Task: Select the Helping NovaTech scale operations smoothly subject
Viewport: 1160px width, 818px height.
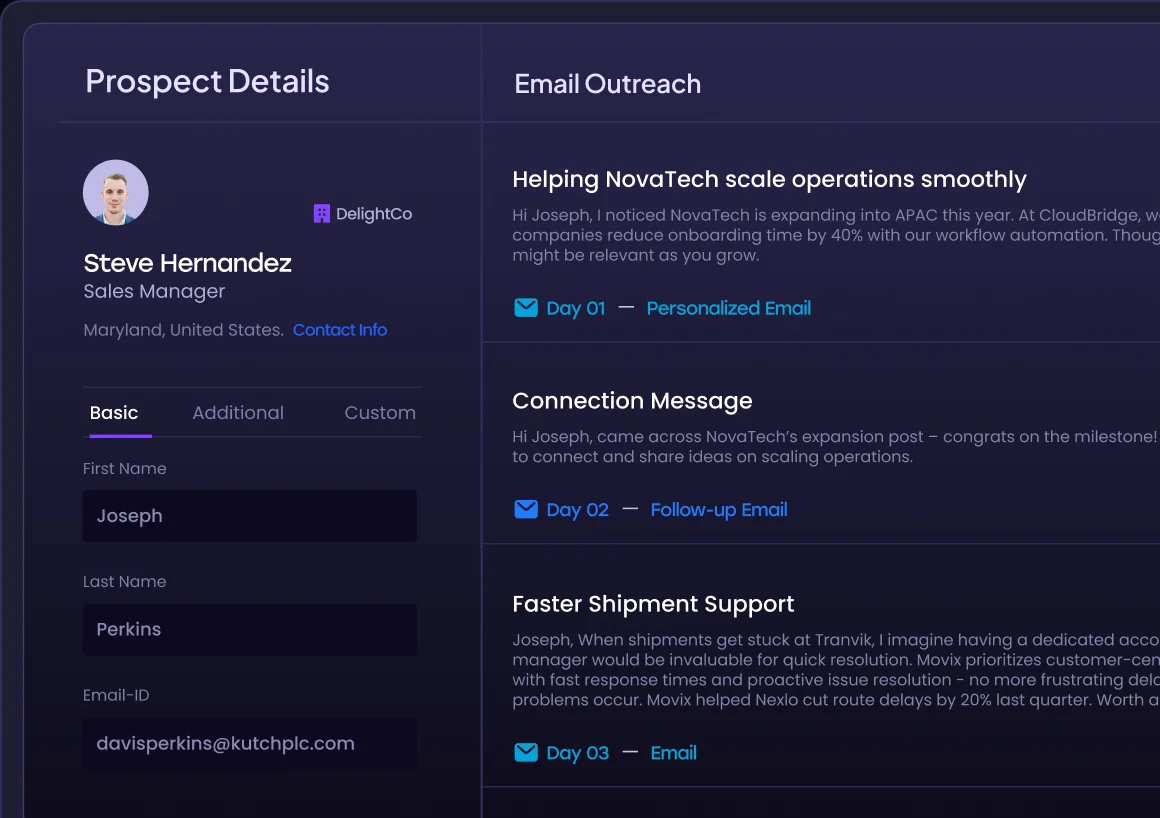Action: [769, 179]
